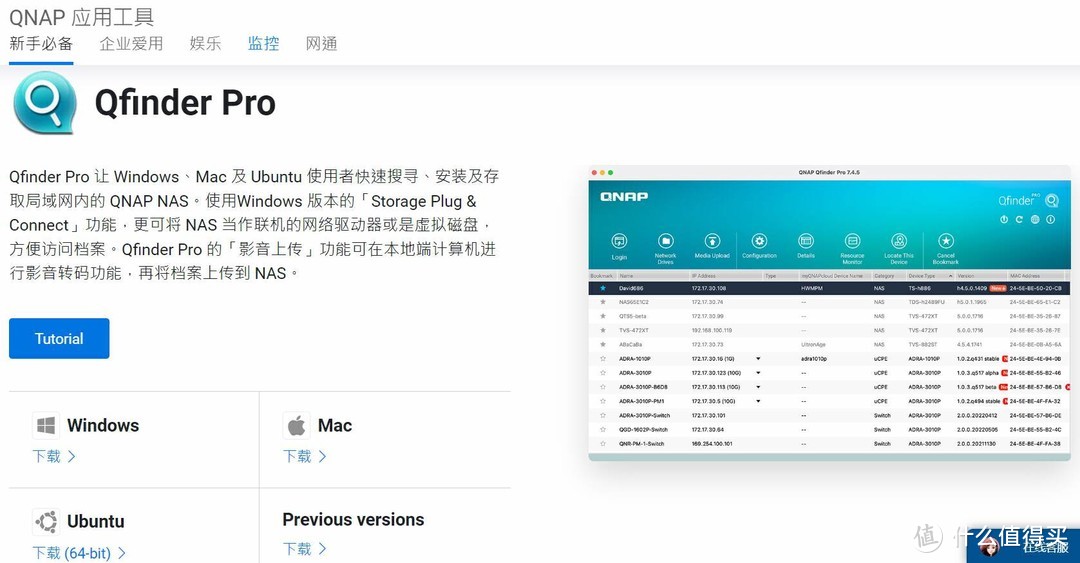Image resolution: width=1080 pixels, height=563 pixels.
Task: Click the Windows logo icon
Action: tap(45, 426)
